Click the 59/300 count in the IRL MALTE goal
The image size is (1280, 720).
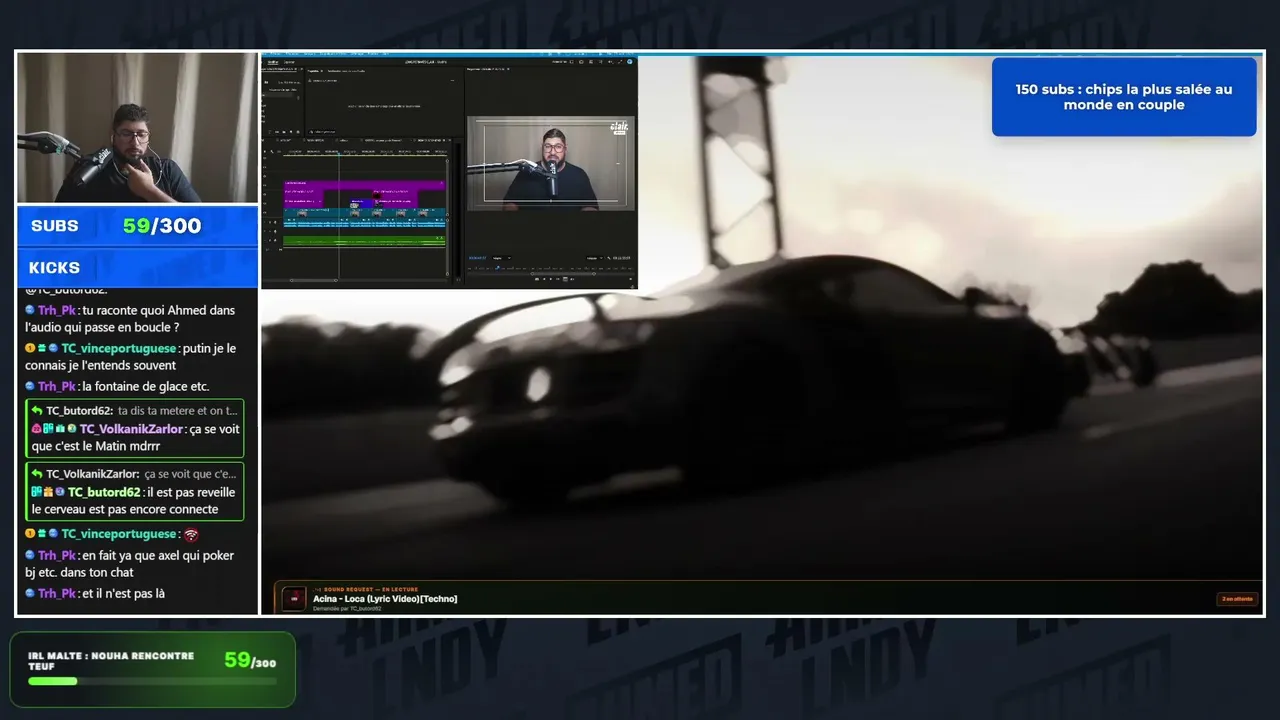coord(250,660)
